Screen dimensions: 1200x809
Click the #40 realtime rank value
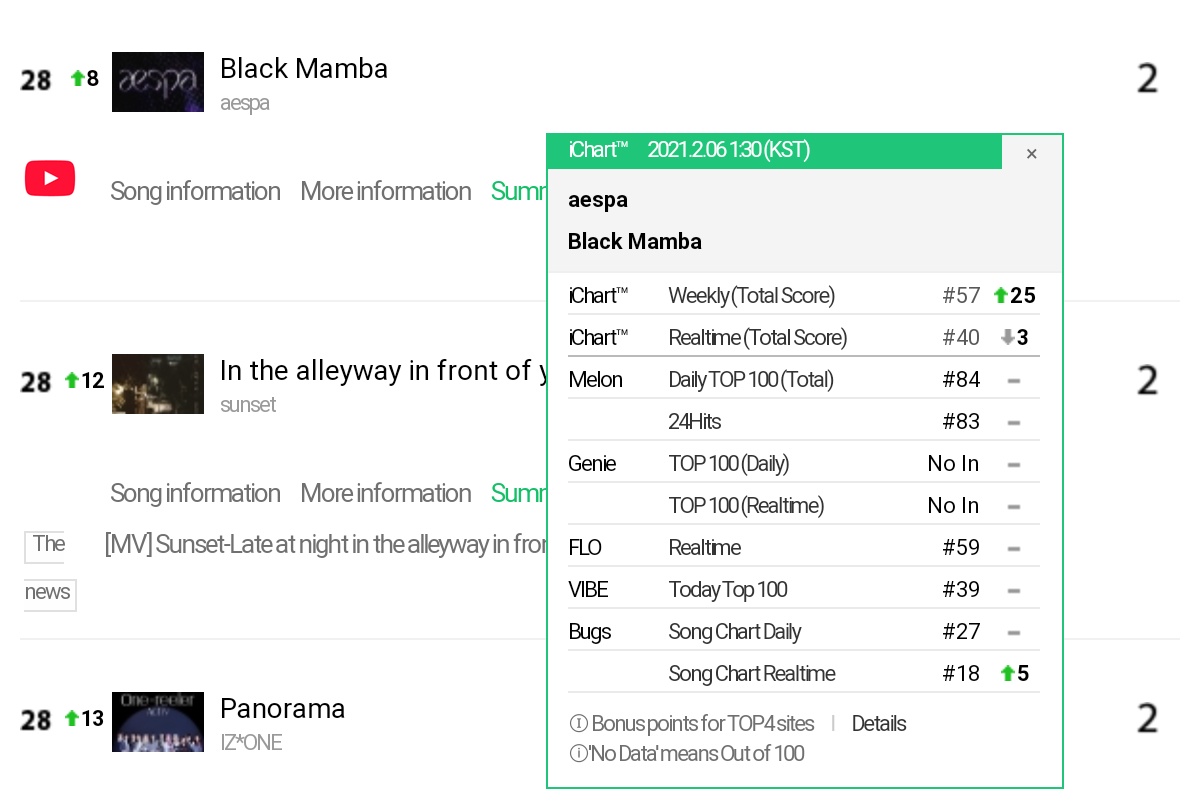coord(961,338)
